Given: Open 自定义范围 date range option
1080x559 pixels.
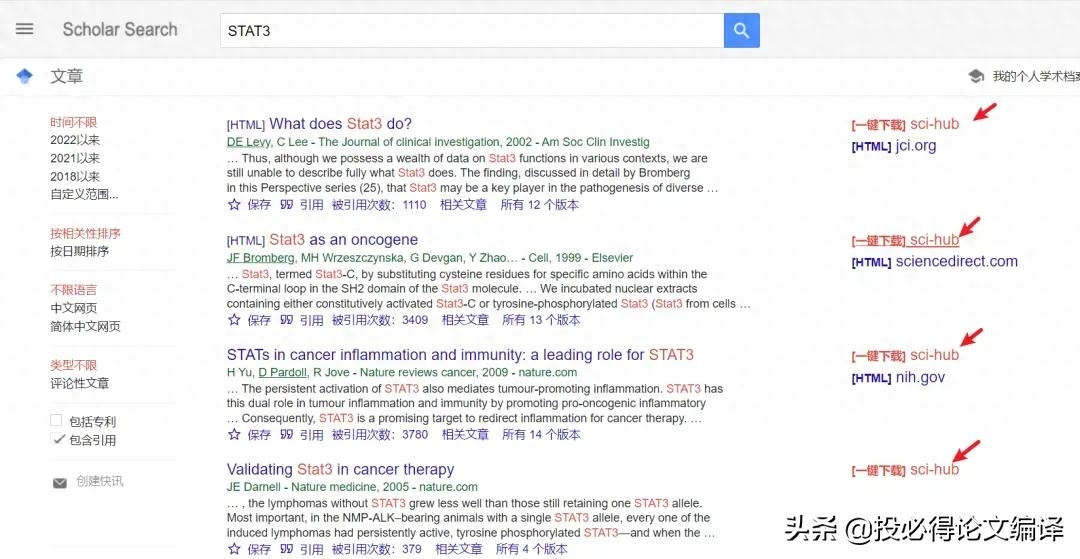Looking at the screenshot, I should pos(84,195).
